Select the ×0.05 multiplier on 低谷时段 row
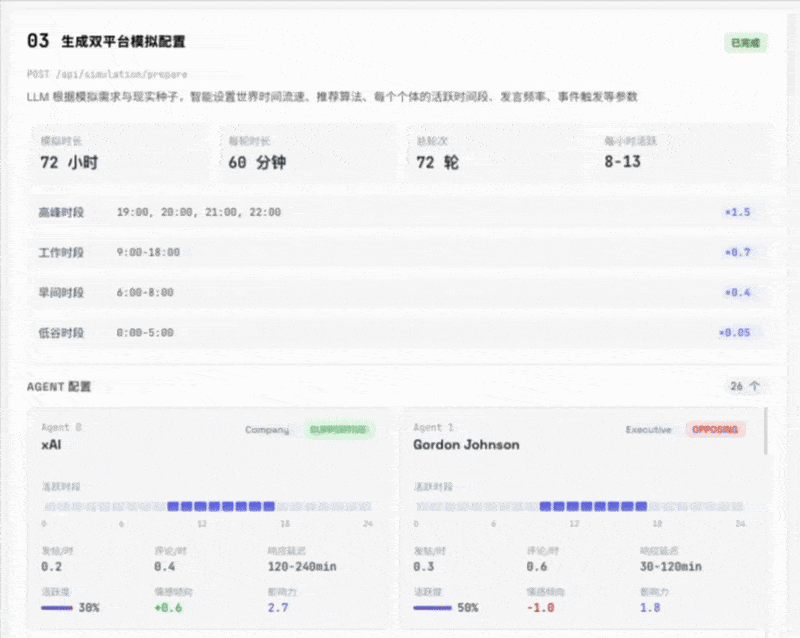This screenshot has height=638, width=800. (x=737, y=331)
